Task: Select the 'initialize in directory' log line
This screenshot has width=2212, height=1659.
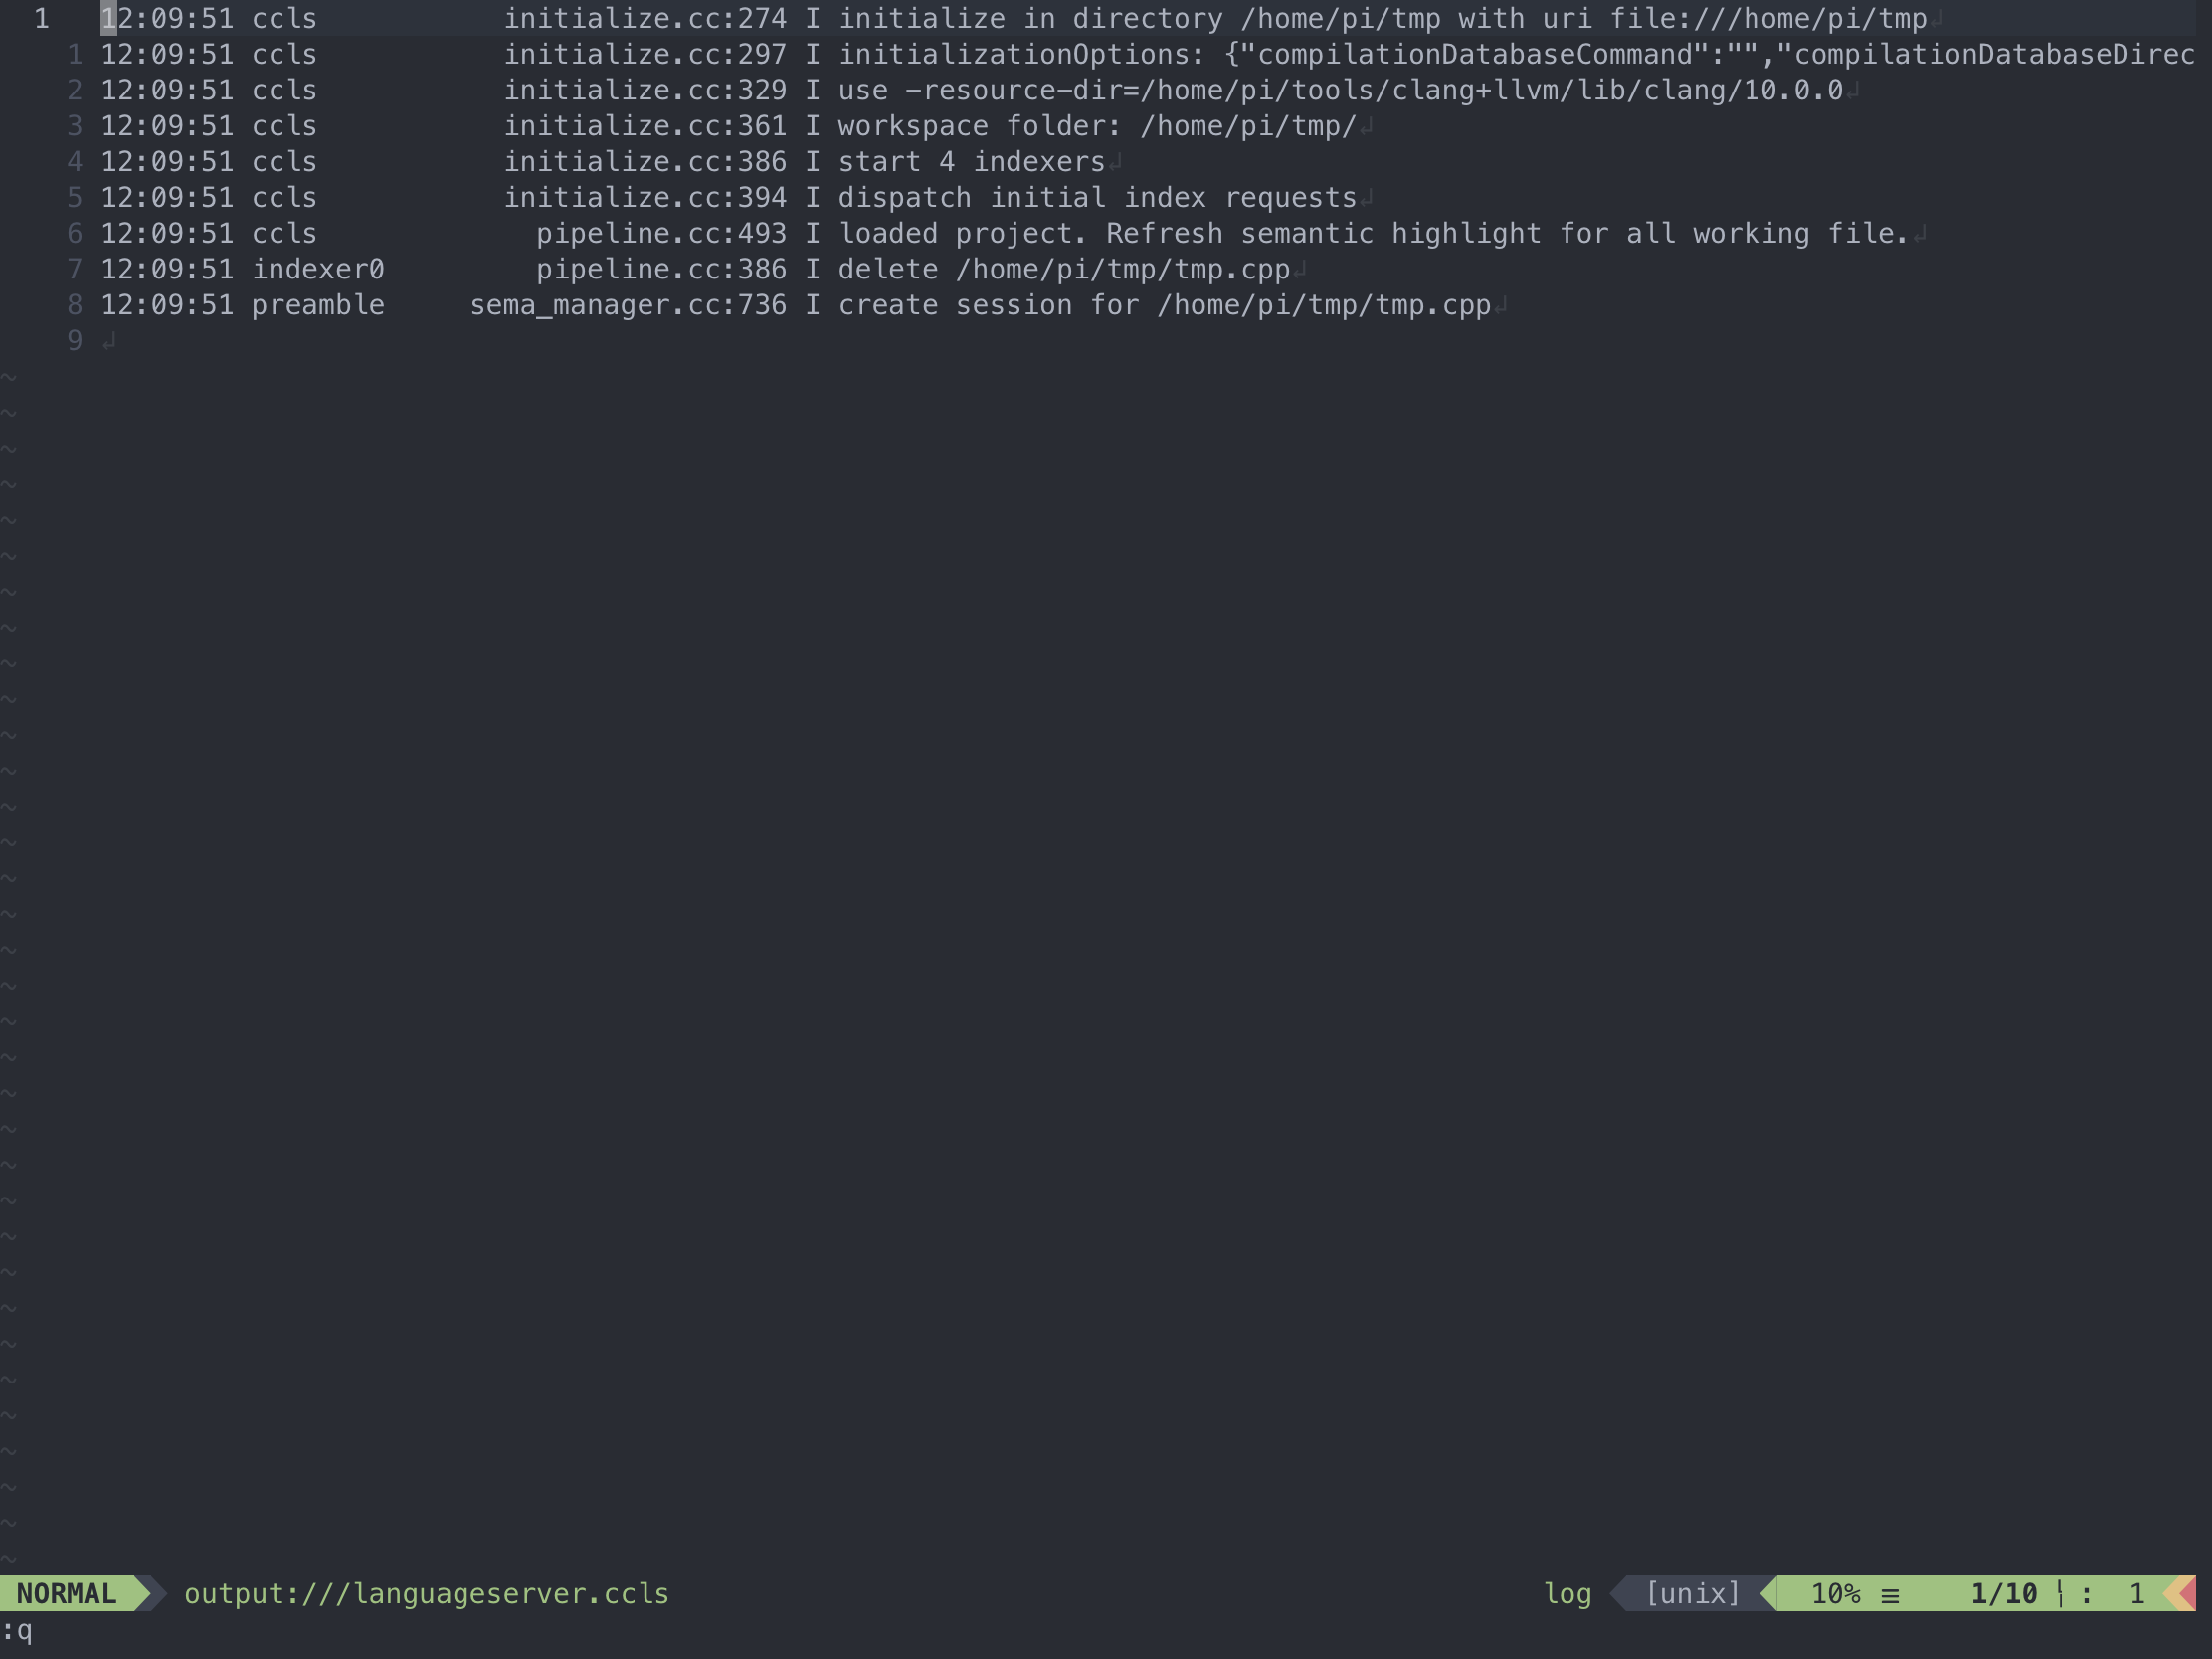Action: [x=1000, y=18]
